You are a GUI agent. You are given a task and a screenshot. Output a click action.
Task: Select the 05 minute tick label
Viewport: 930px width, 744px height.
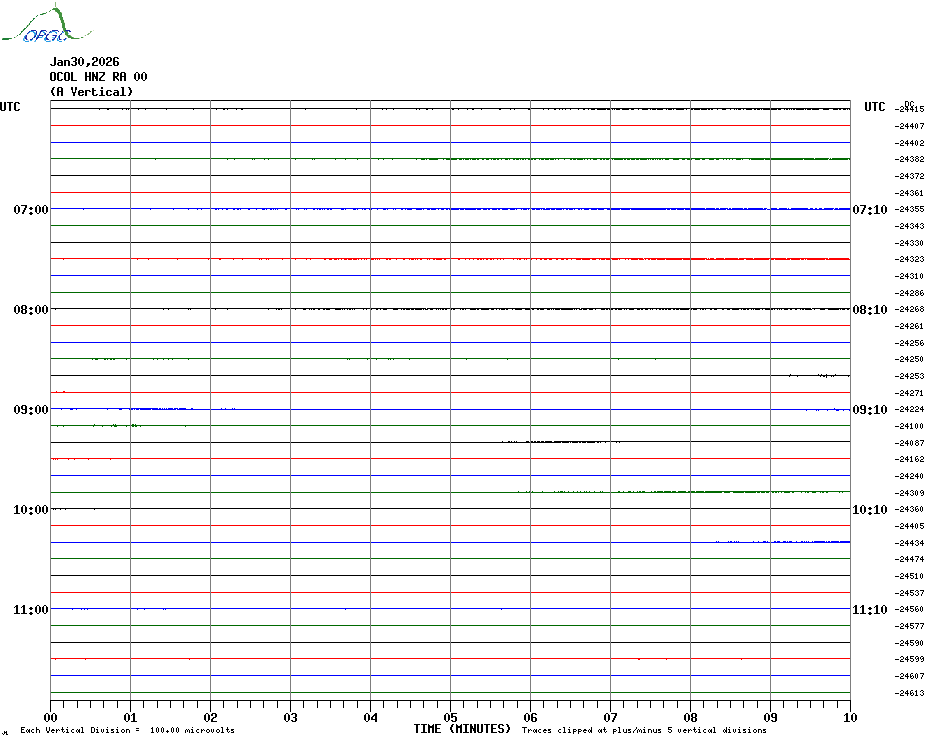tap(450, 717)
